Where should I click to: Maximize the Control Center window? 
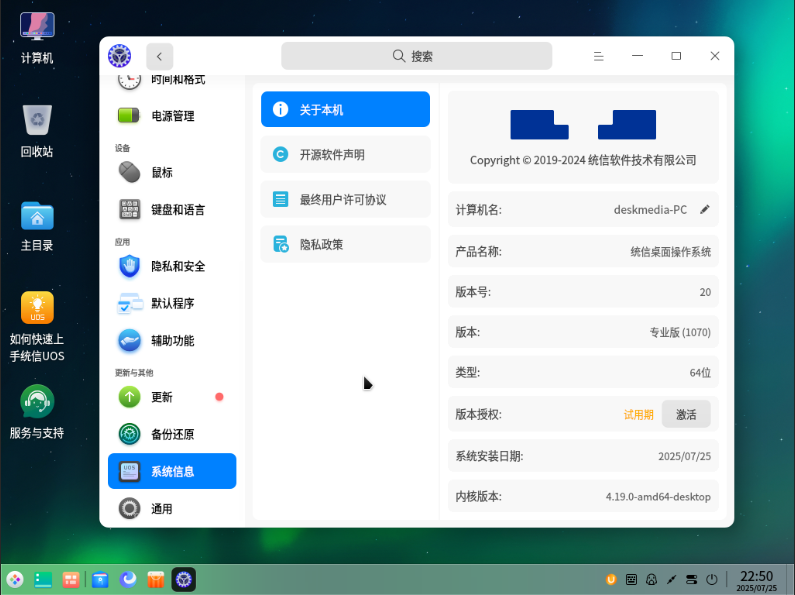click(x=676, y=56)
